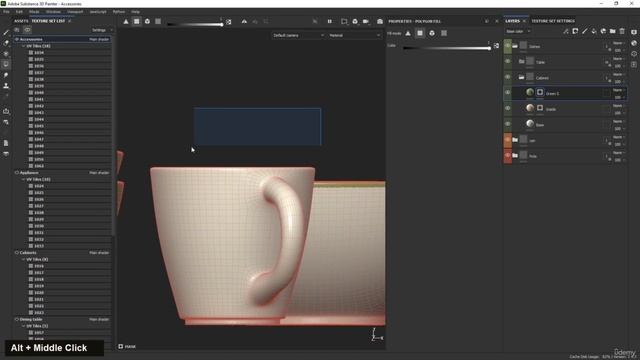Viewport: 640px width, 360px height.
Task: Toggle visibility of the Inside layer
Action: pyautogui.click(x=508, y=109)
